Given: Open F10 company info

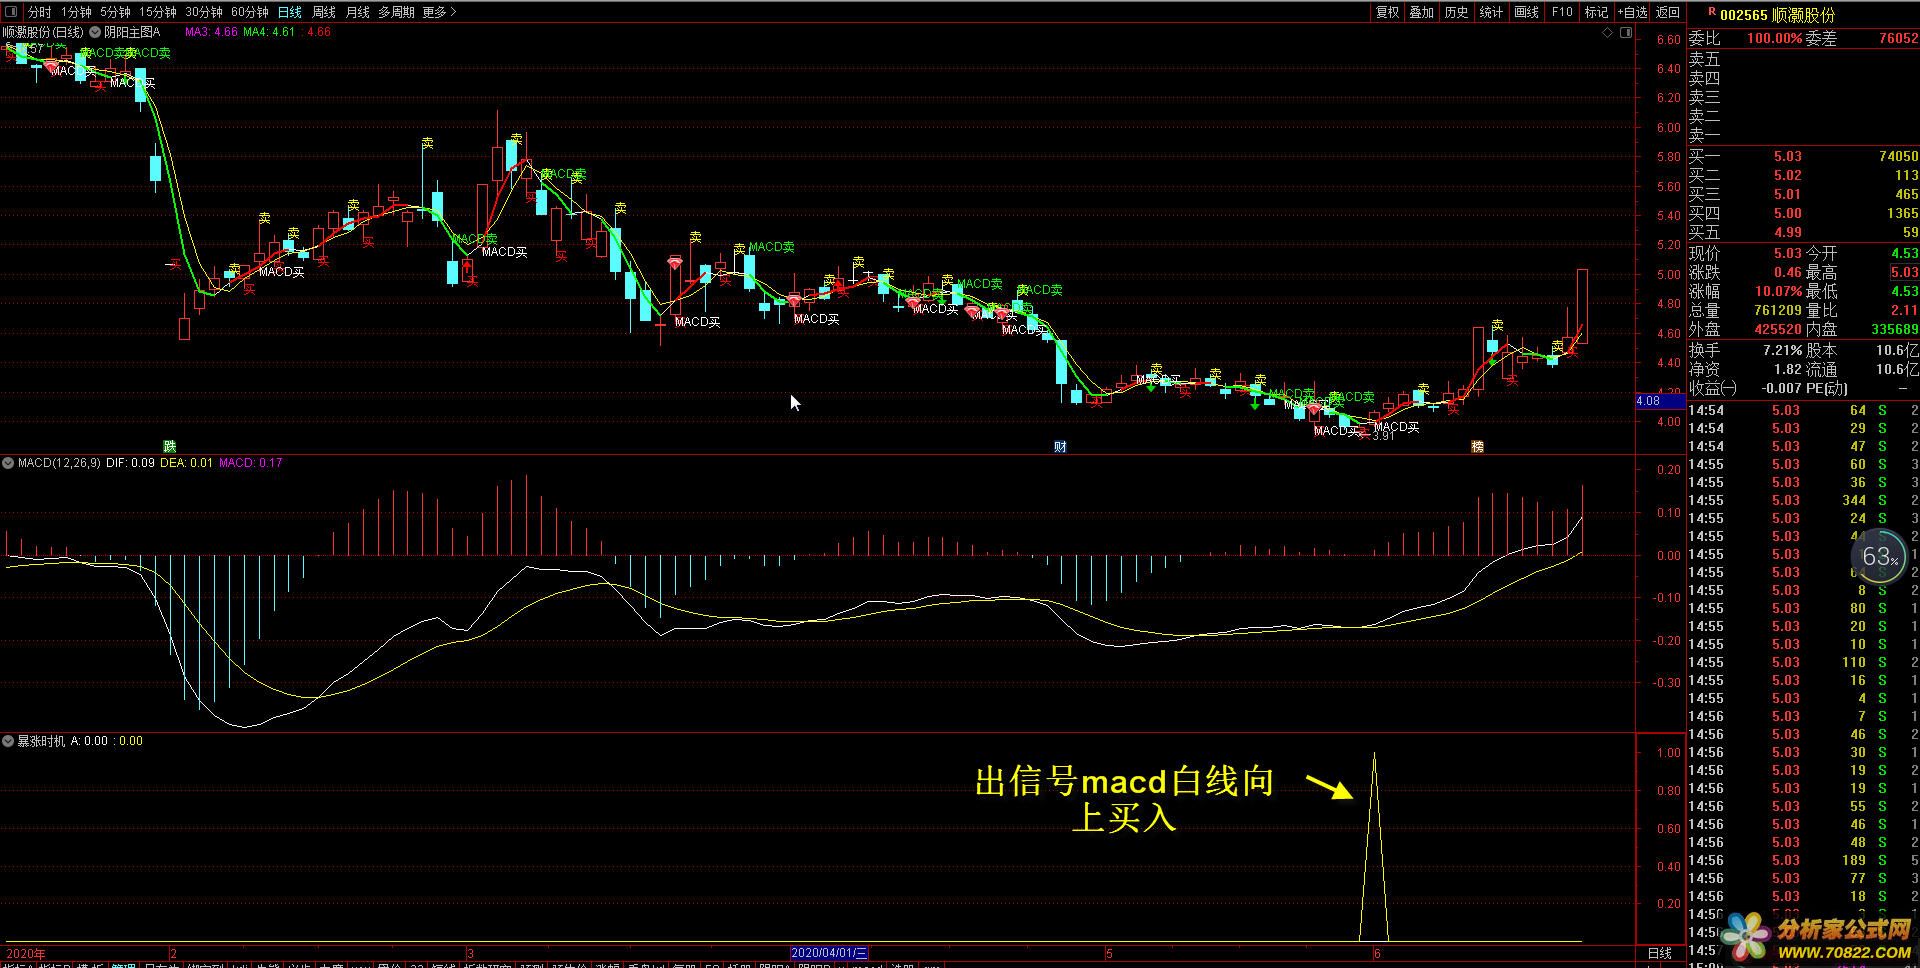Looking at the screenshot, I should (1561, 12).
